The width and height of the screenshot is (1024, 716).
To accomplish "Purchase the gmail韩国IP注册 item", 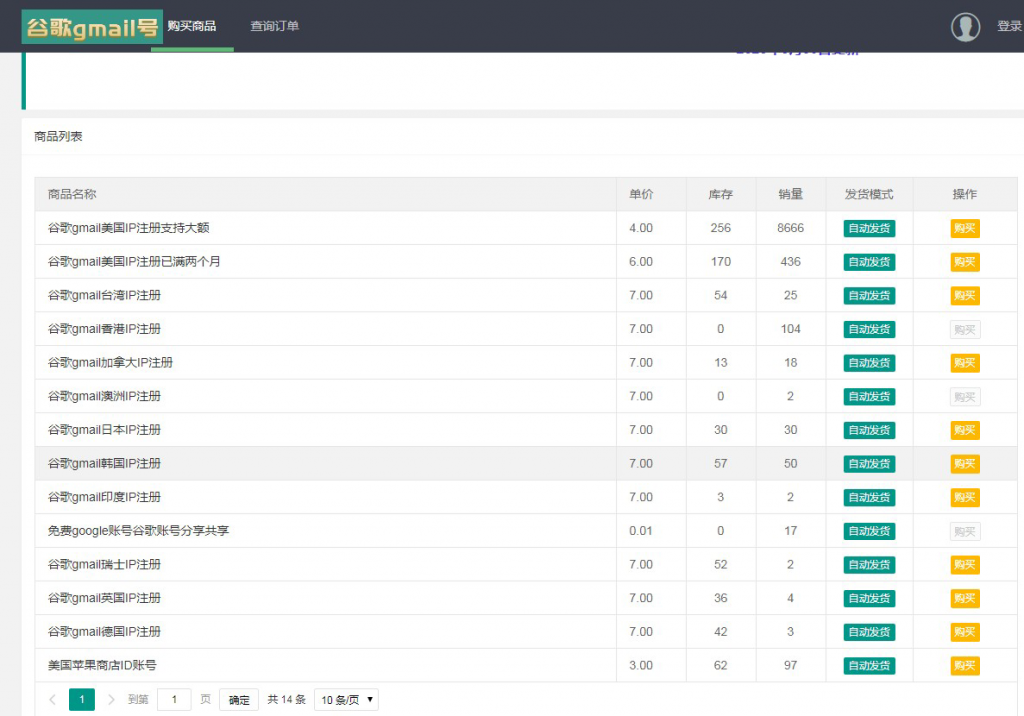I will 964,464.
